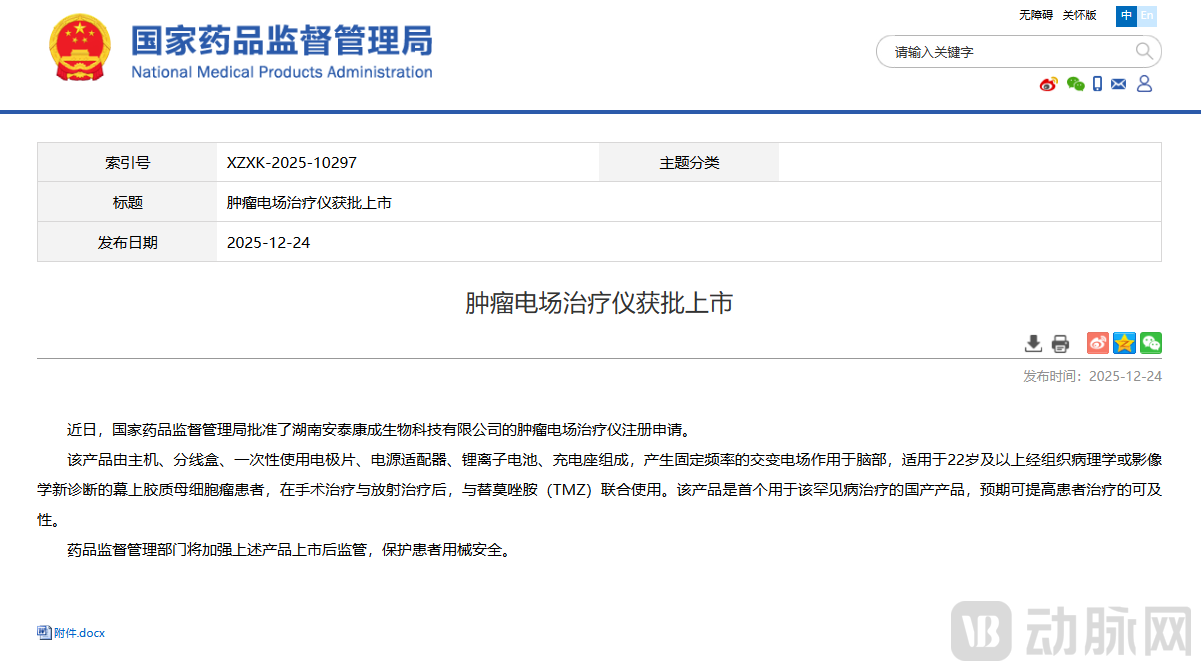1201x671 pixels.
Task: Open the 无障碍 accessibility mode
Action: click(1036, 16)
